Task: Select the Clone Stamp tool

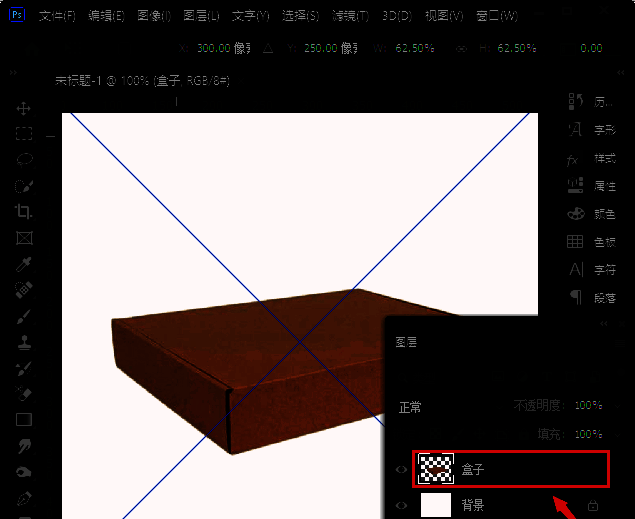Action: 24,342
